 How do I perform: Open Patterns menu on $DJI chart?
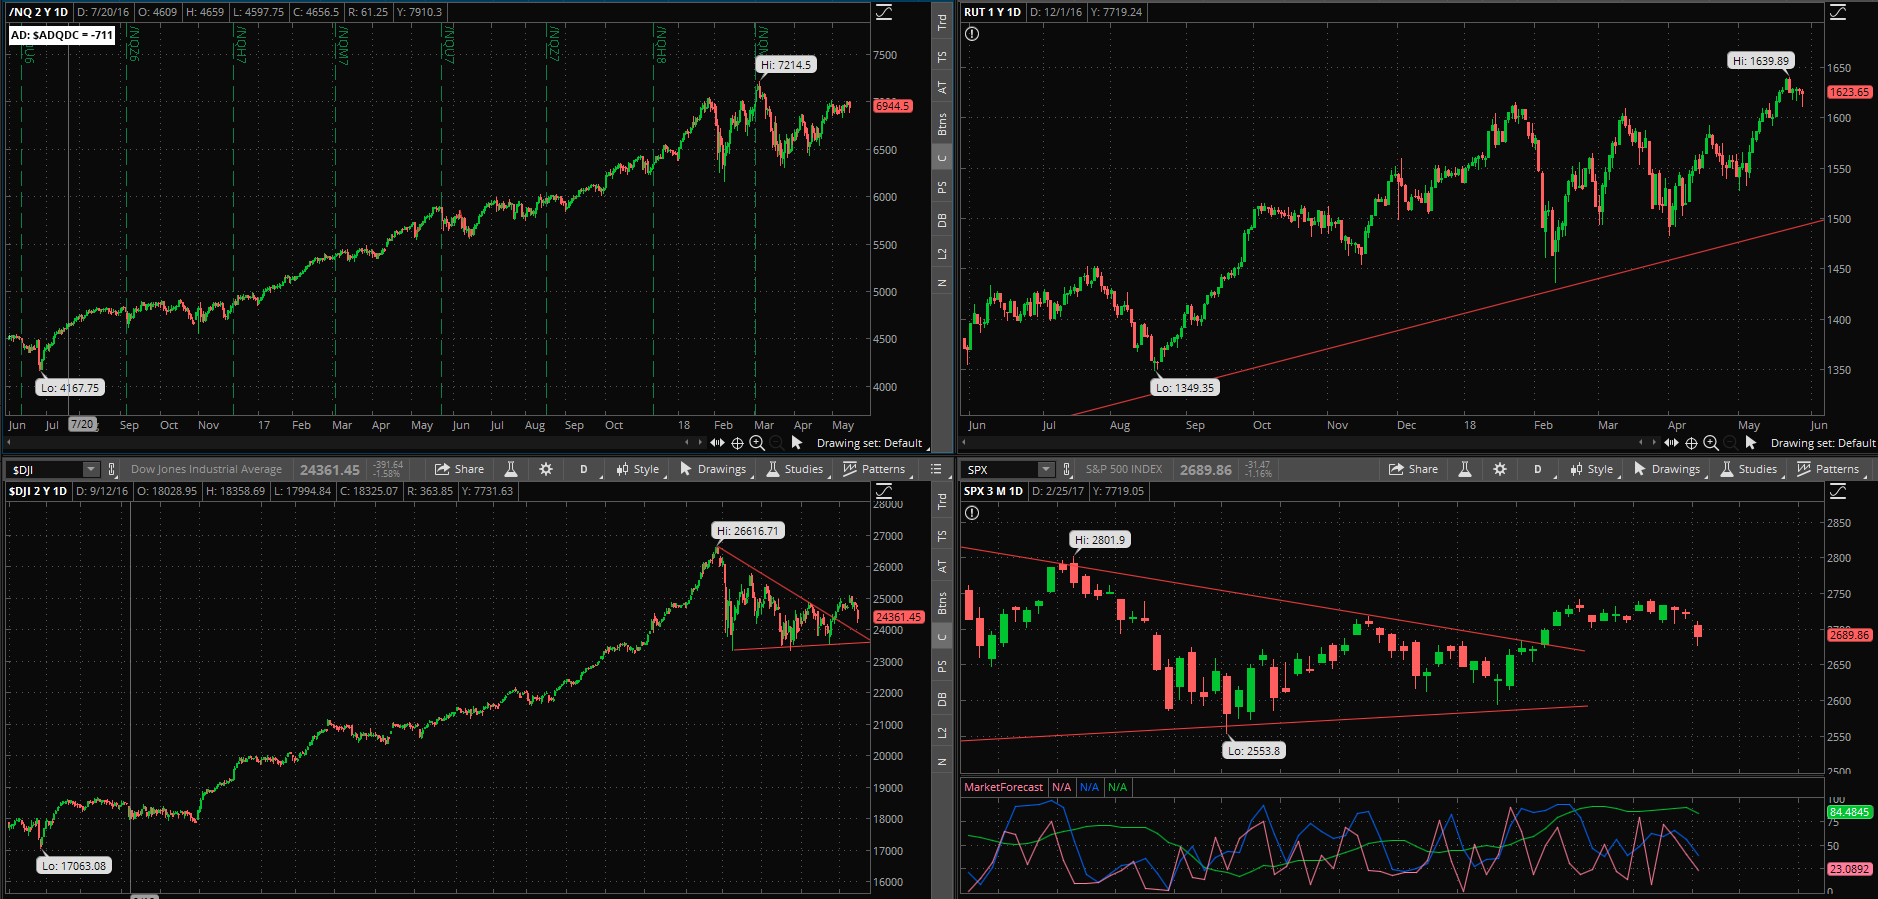tap(875, 469)
